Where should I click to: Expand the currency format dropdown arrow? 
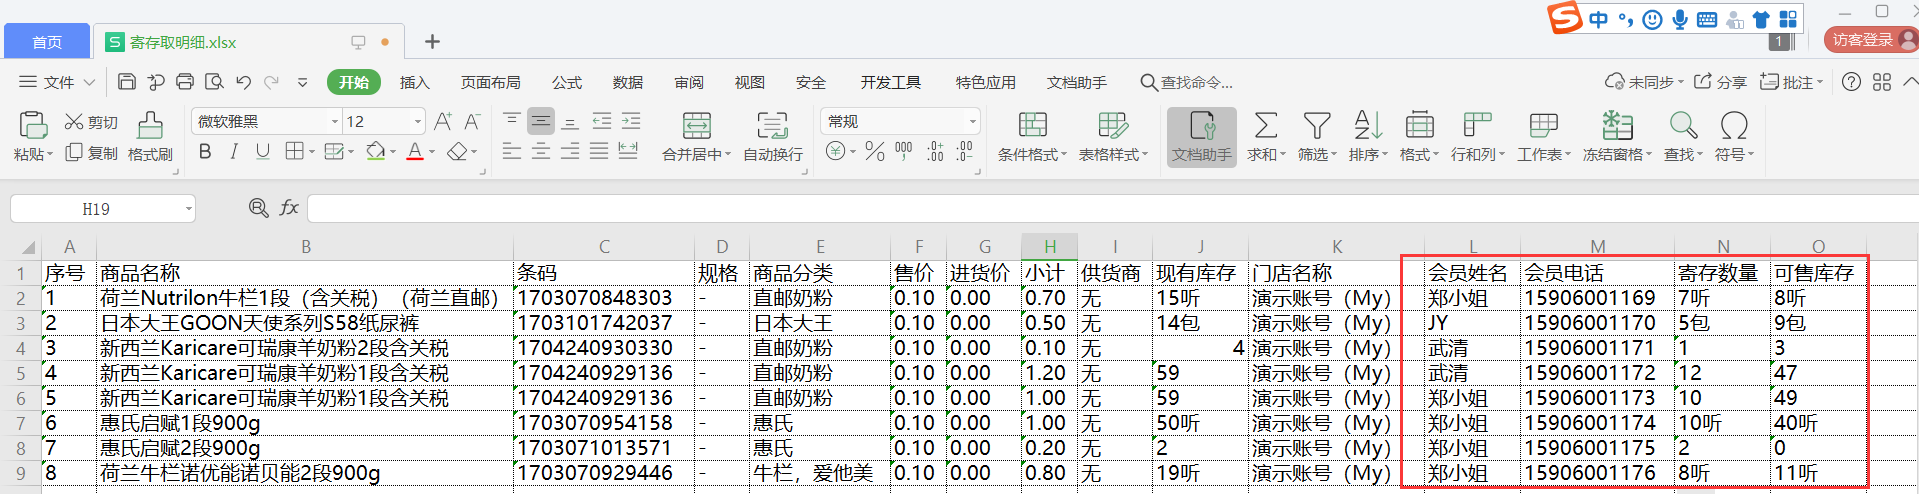tap(852, 152)
